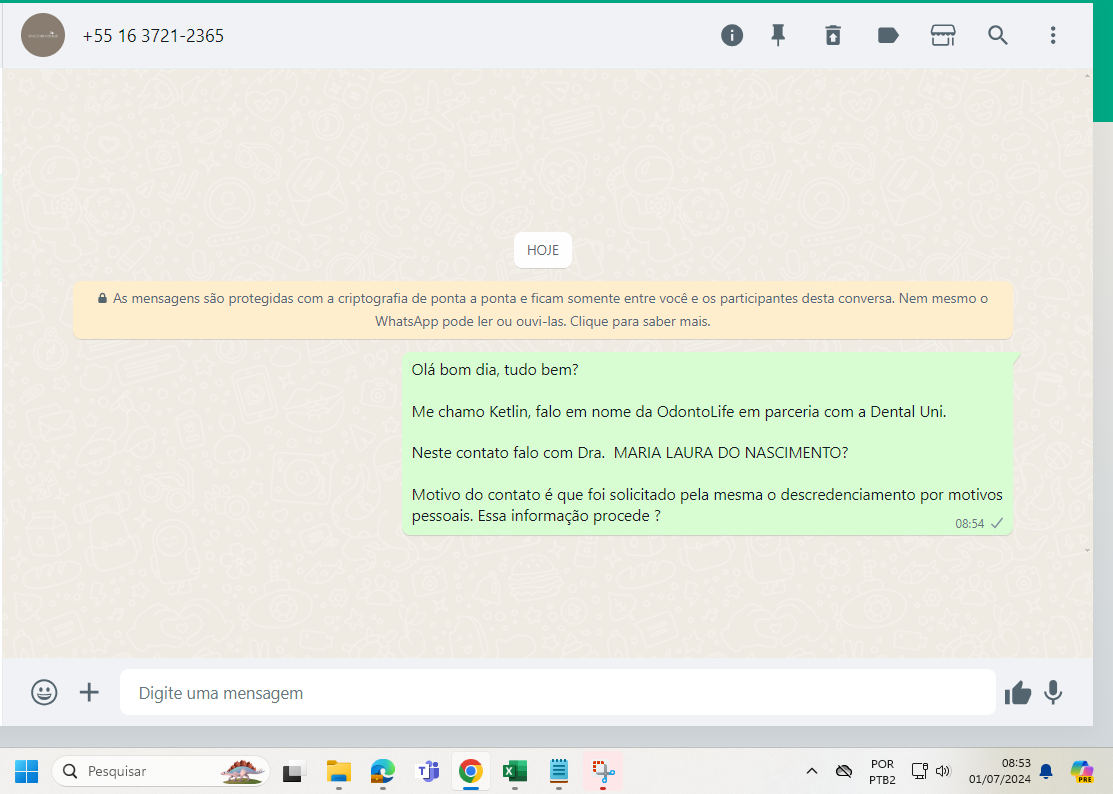Open Microsoft Teams from the taskbar
Screen dimensions: 1113x794
[428, 771]
